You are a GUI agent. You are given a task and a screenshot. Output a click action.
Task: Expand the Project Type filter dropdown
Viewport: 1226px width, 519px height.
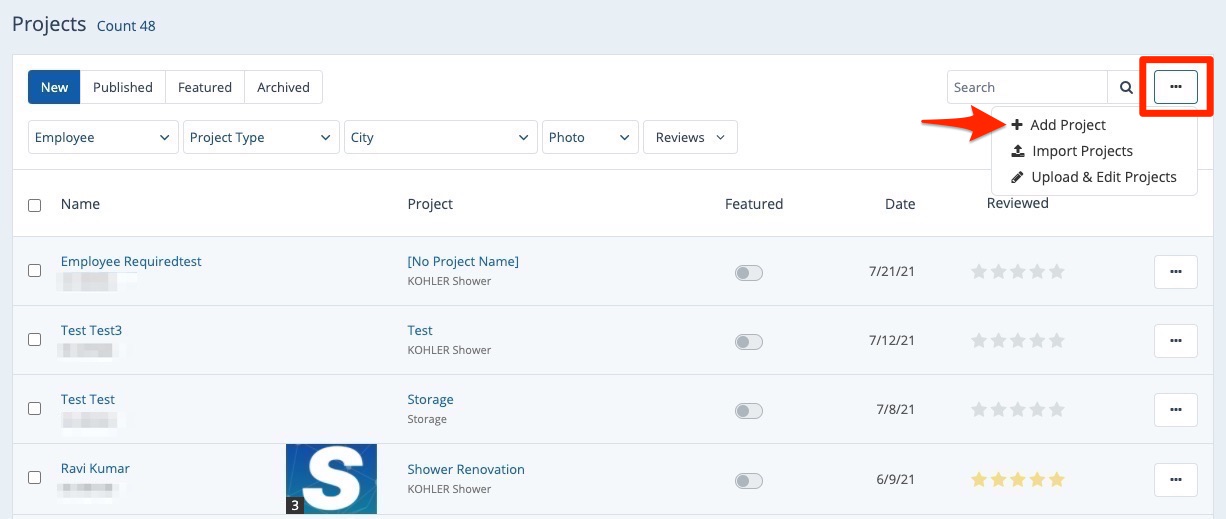pyautogui.click(x=260, y=138)
